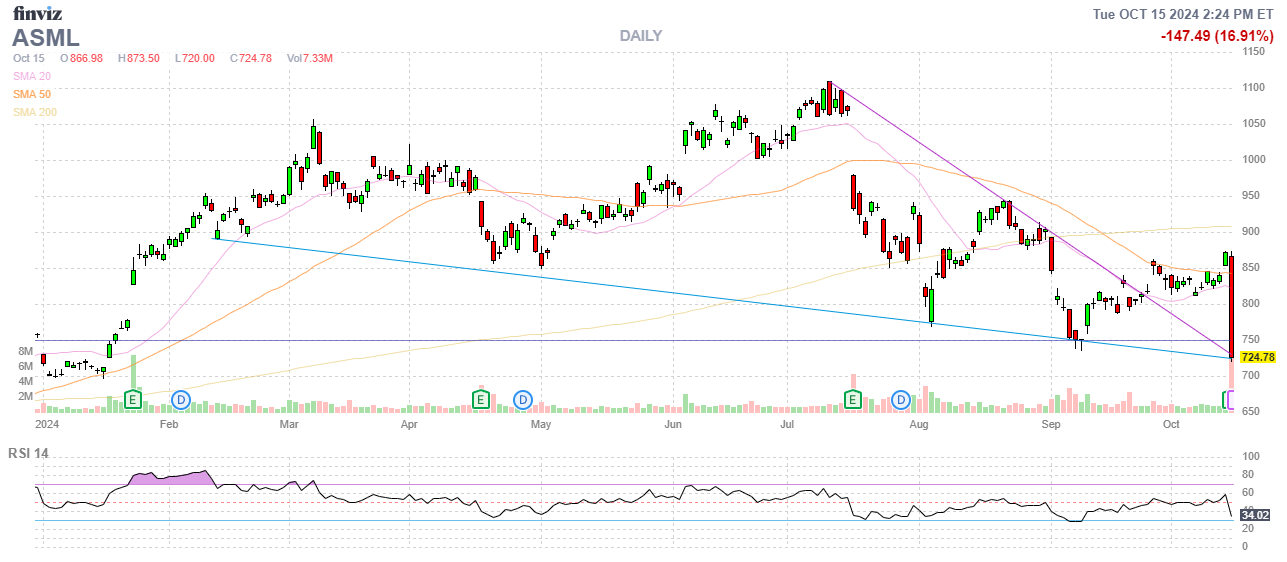Screen dimensions: 1287x562
Task: Click the DAILY timeframe label
Action: [x=640, y=36]
